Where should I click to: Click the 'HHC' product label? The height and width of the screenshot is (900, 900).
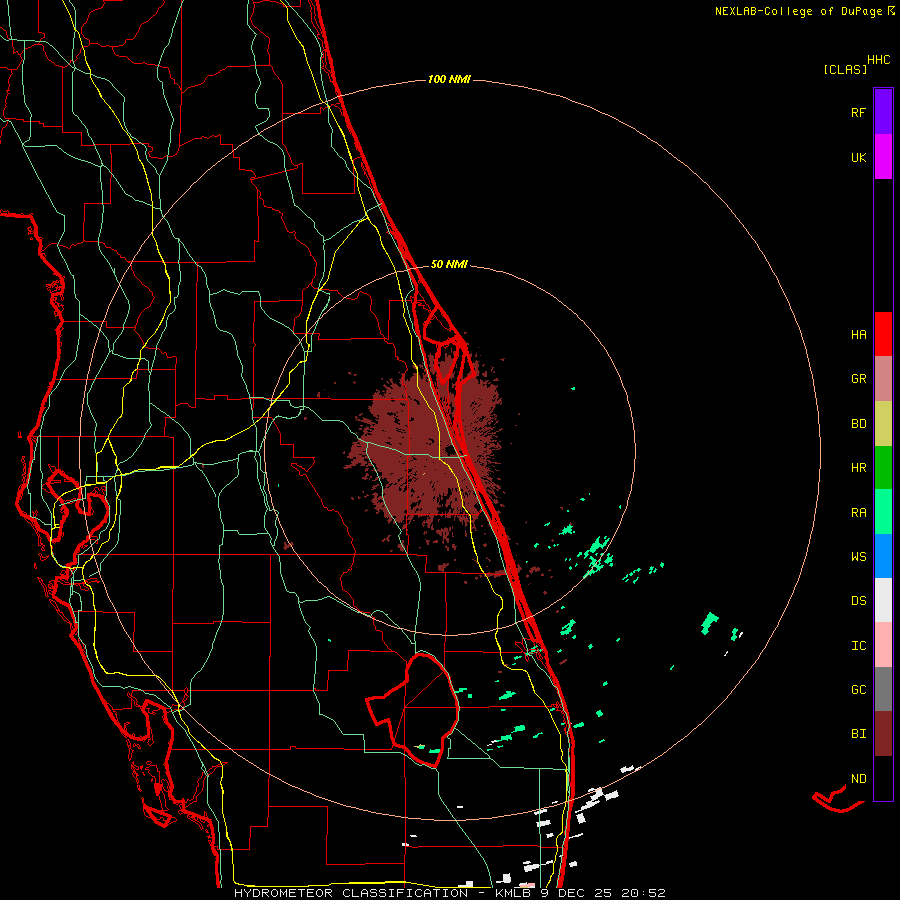[878, 60]
